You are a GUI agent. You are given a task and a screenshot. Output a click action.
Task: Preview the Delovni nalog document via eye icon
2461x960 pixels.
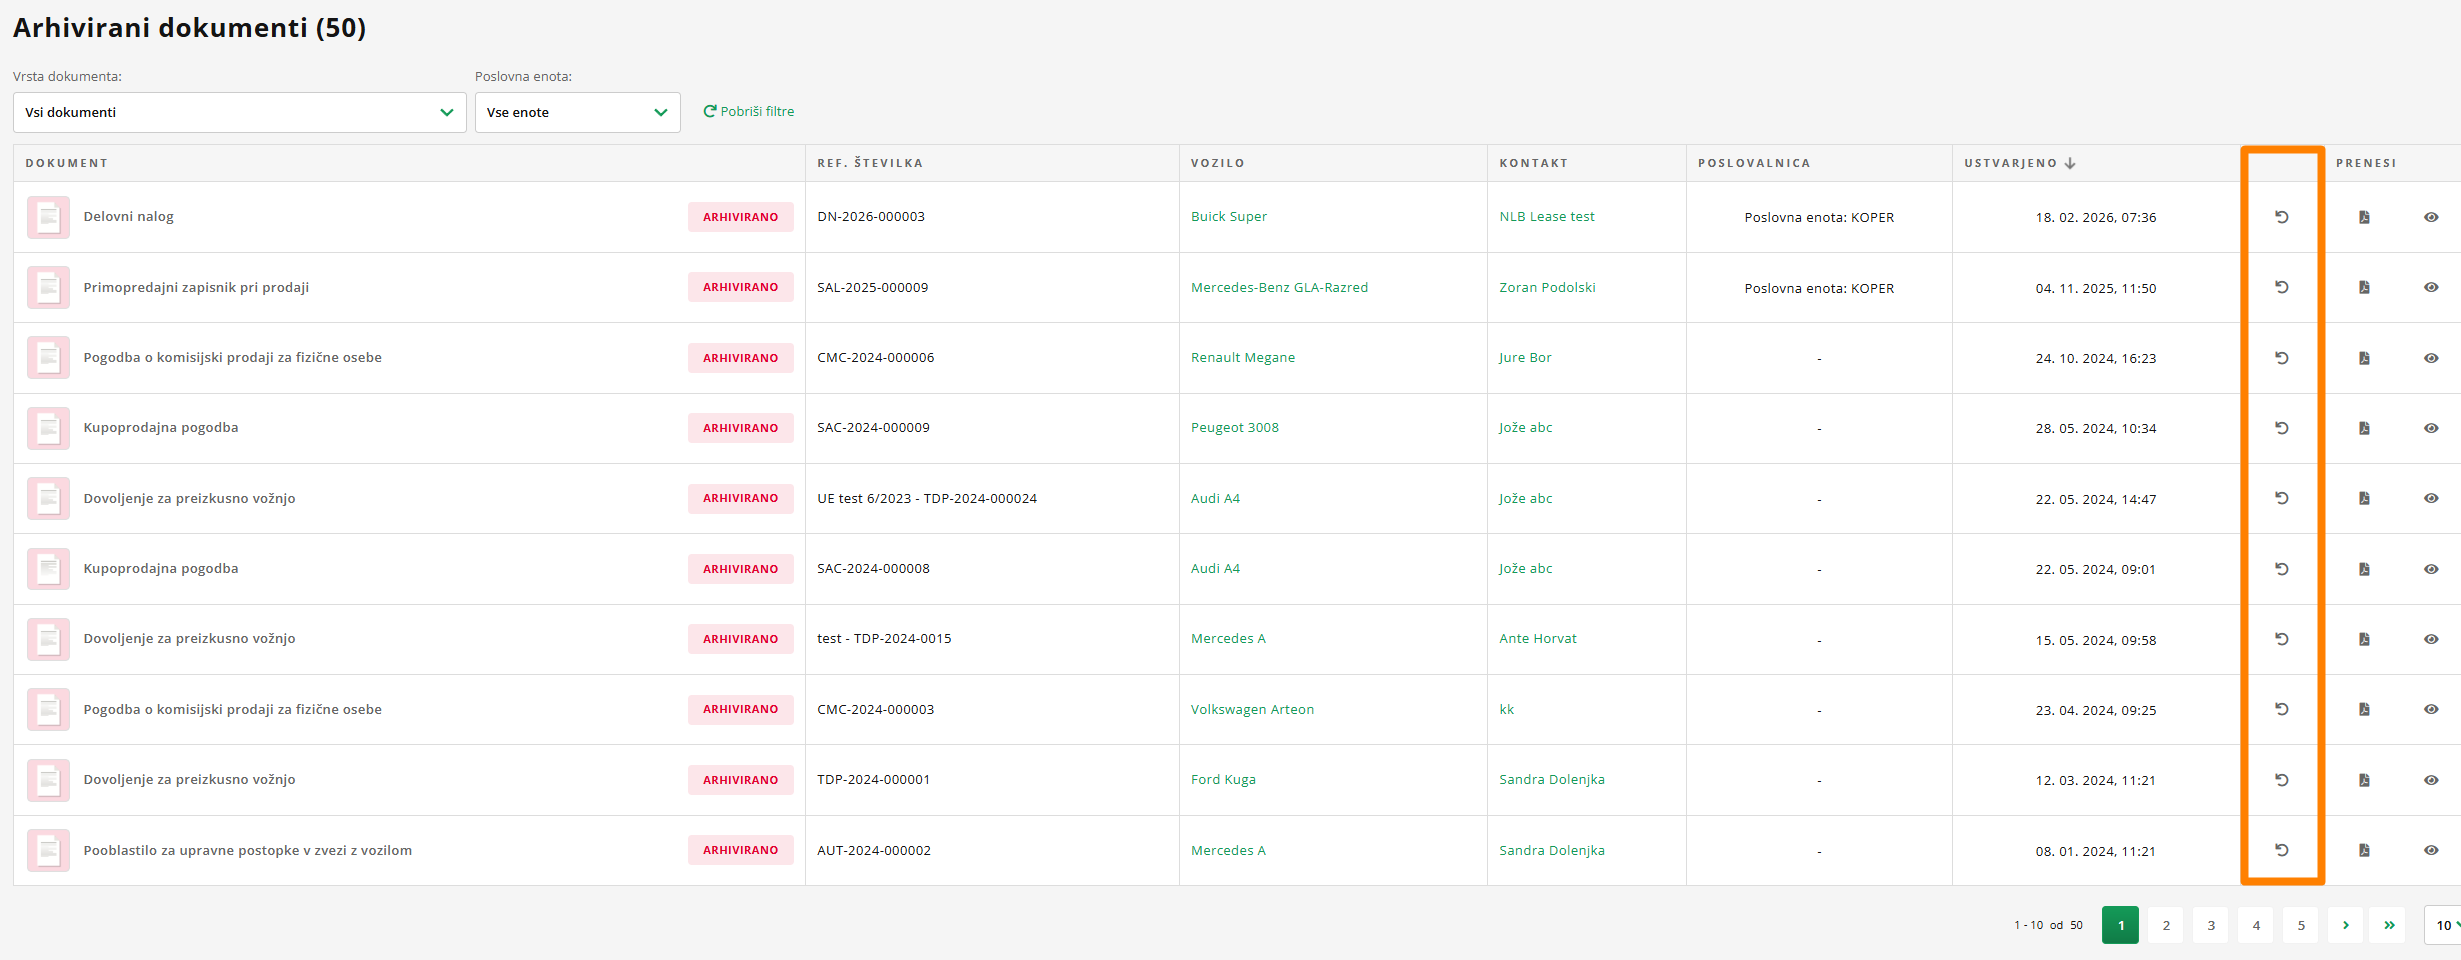tap(2431, 217)
